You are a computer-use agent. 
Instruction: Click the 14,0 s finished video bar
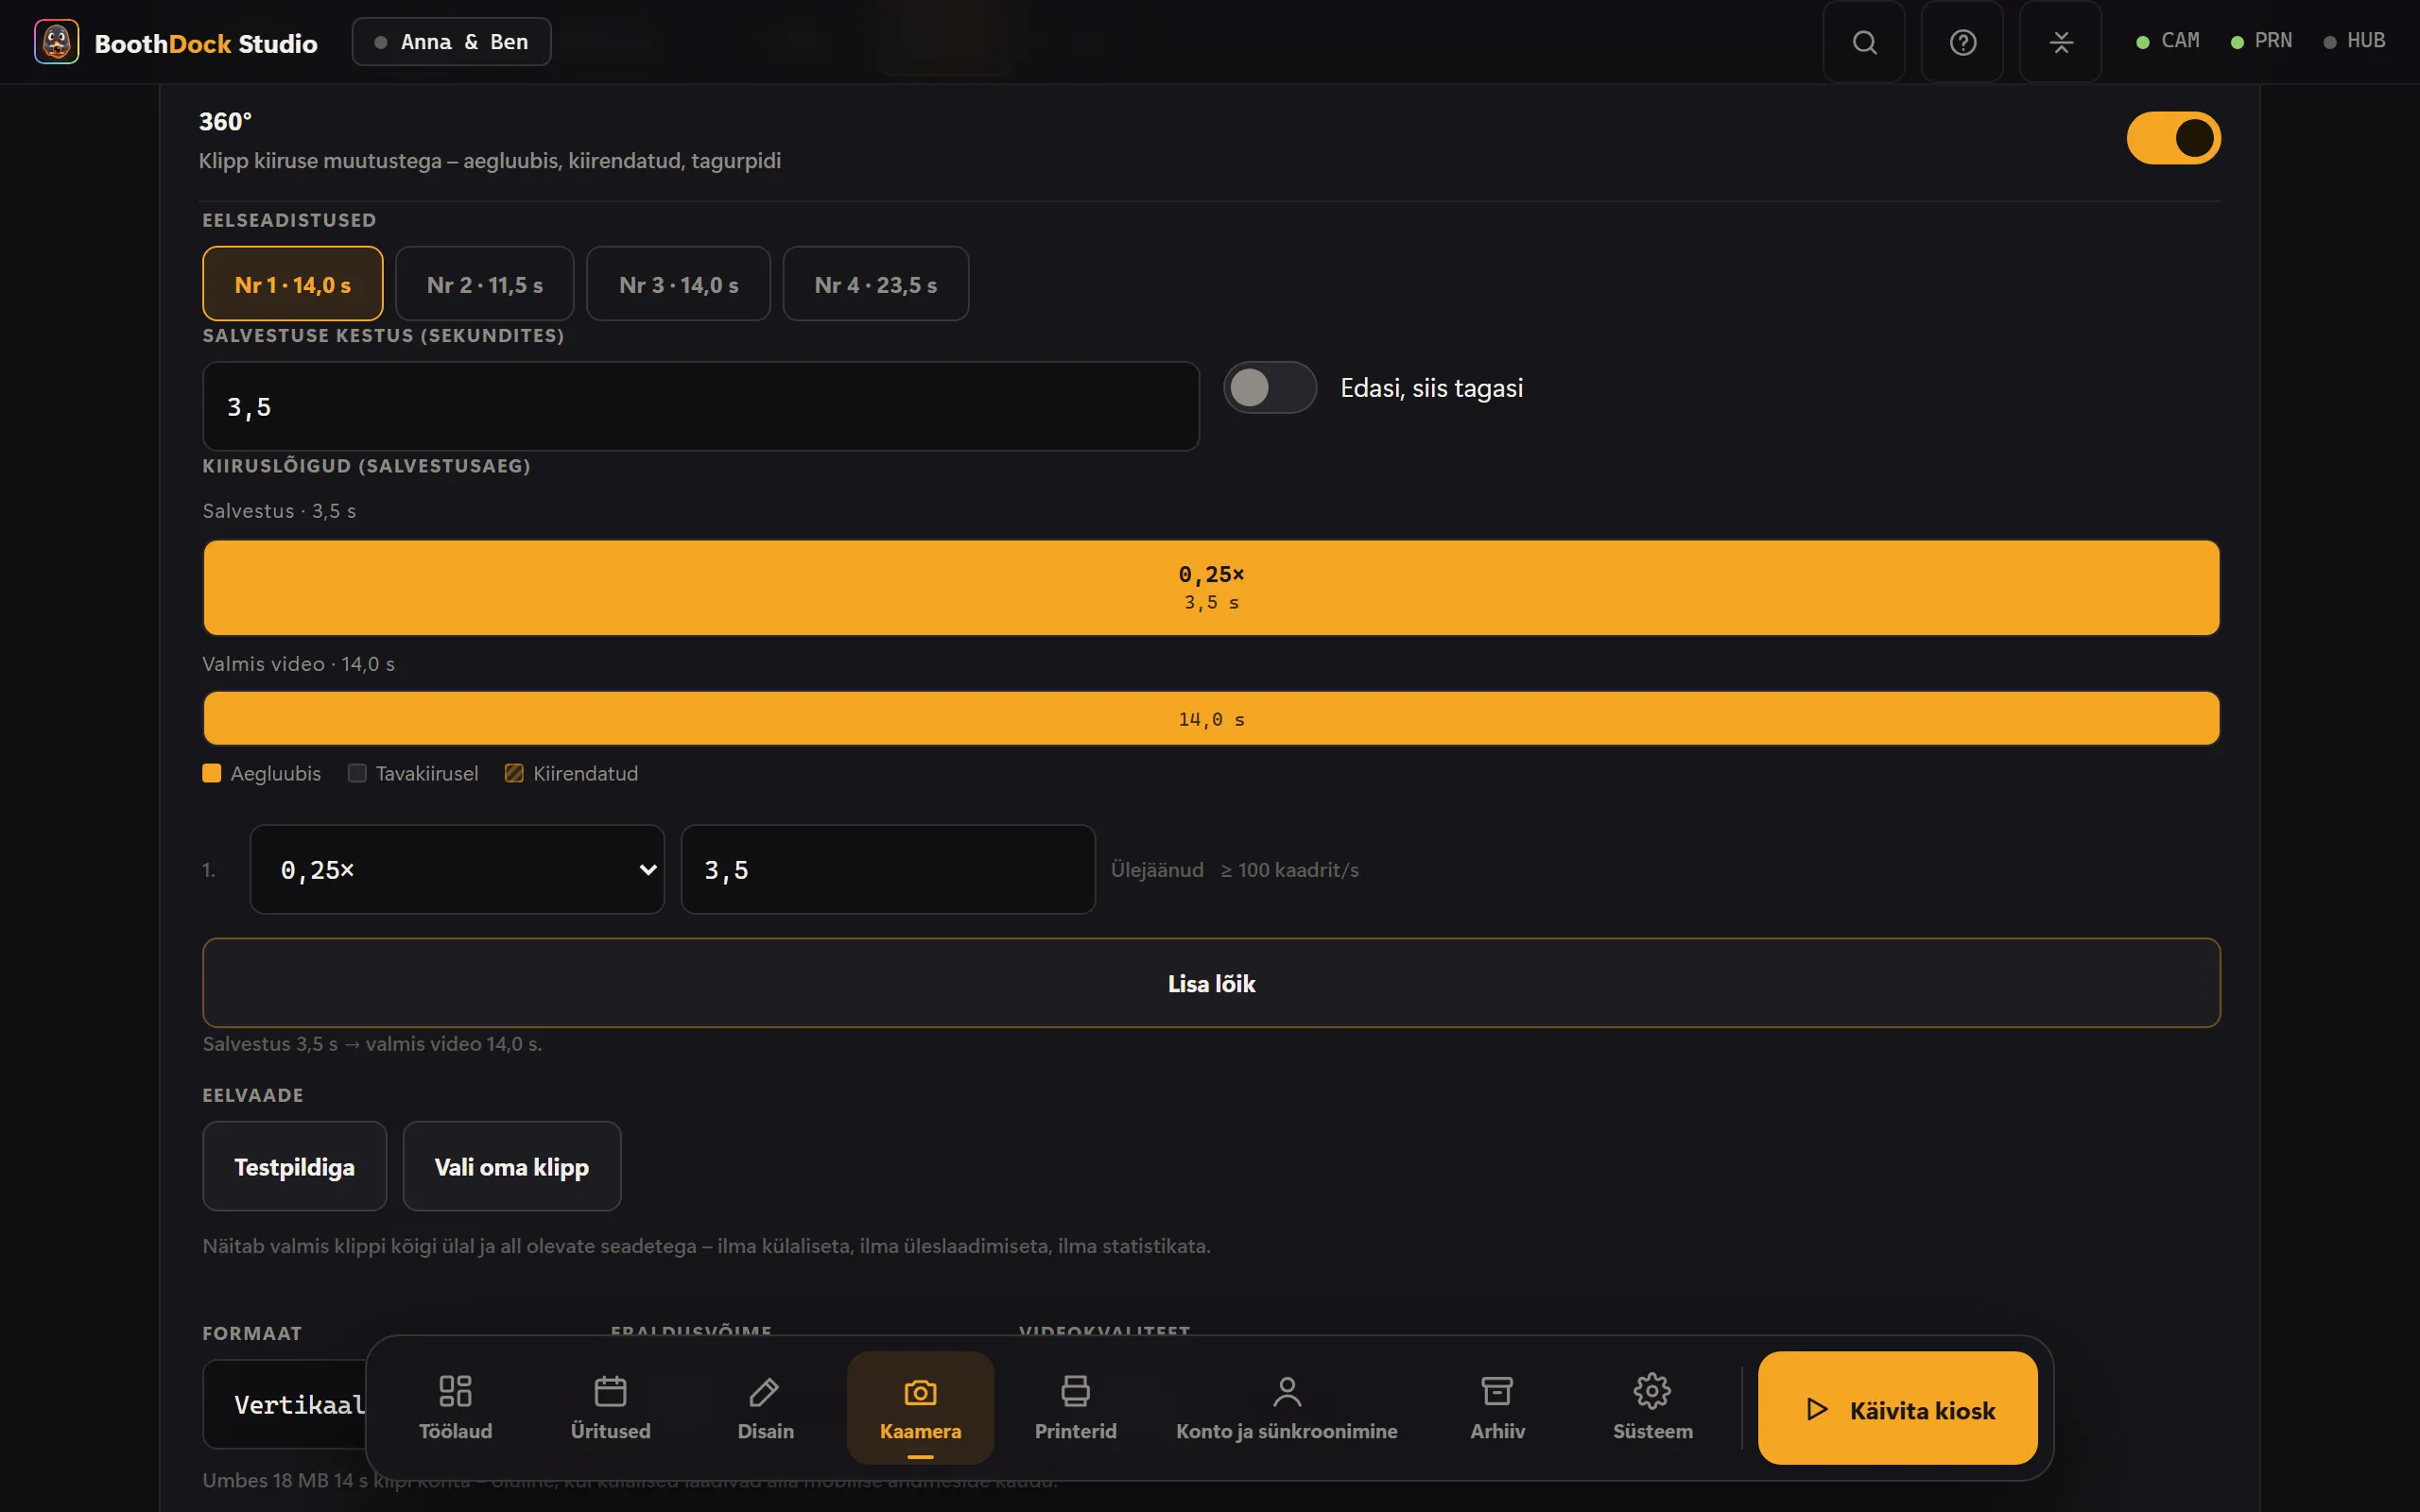pyautogui.click(x=1211, y=718)
